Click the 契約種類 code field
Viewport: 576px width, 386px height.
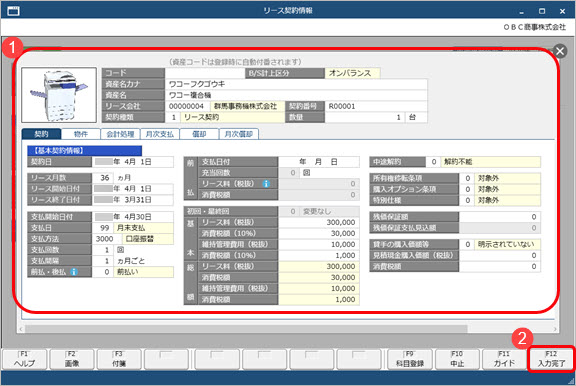pos(173,117)
